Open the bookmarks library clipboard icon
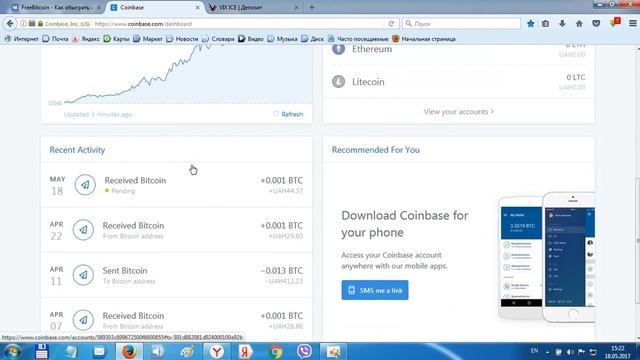Screen dimensions: 640x360 coord(546,24)
